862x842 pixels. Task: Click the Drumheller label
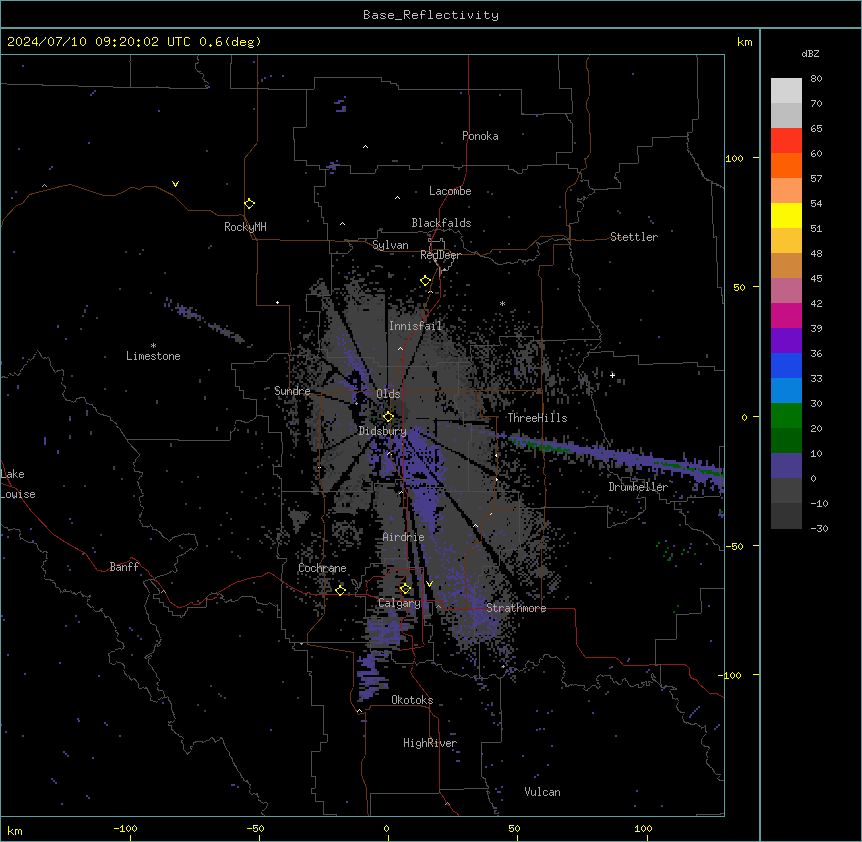638,487
